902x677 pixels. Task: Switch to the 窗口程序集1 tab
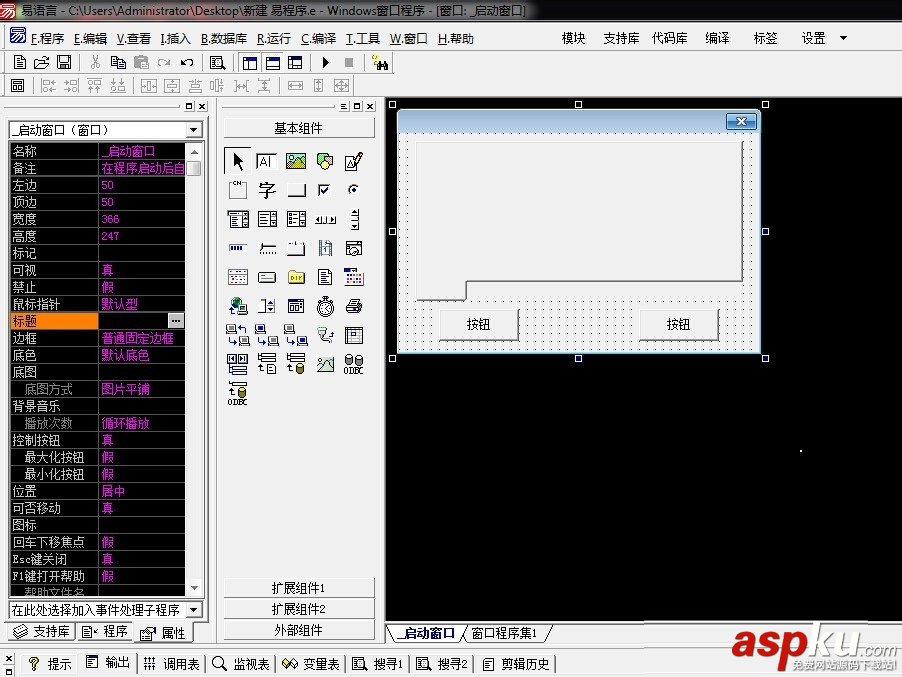click(x=504, y=633)
